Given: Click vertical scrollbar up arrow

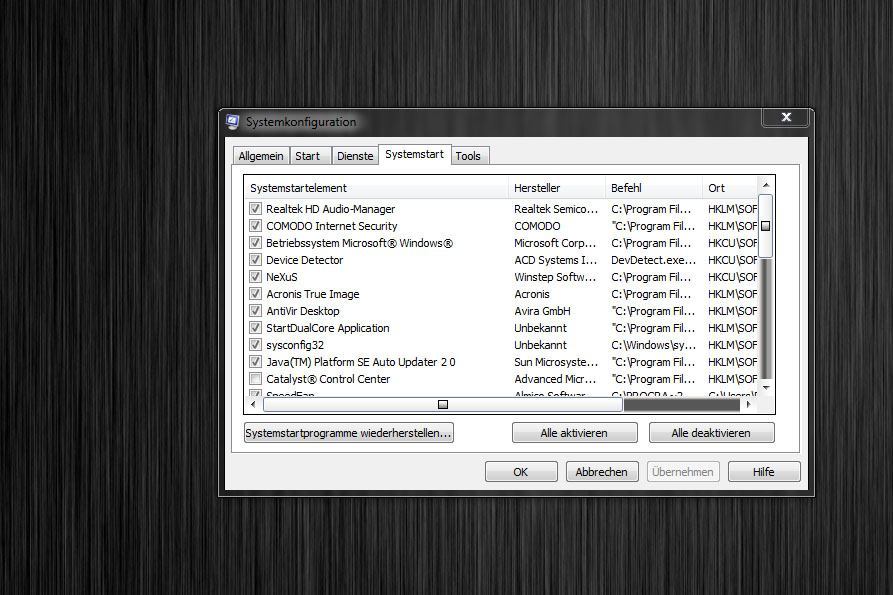Looking at the screenshot, I should pos(766,185).
